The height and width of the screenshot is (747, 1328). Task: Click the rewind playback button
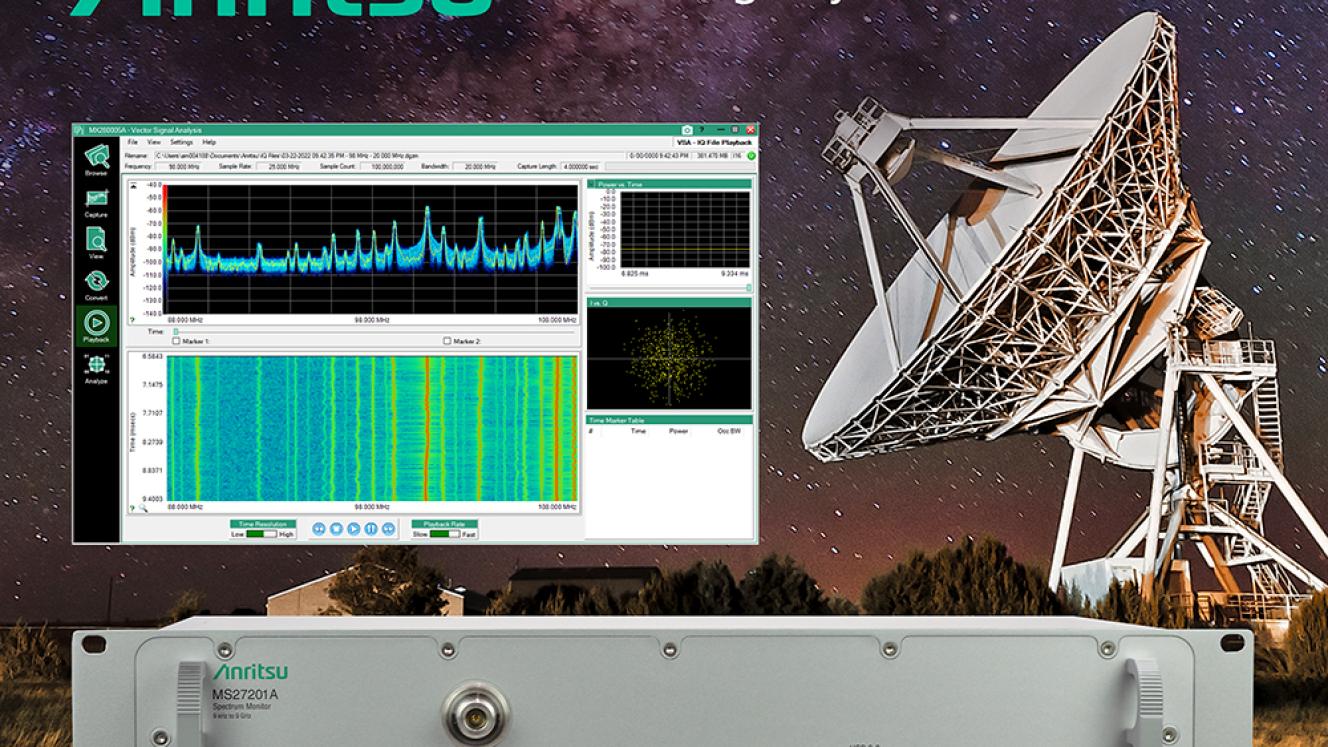point(319,529)
